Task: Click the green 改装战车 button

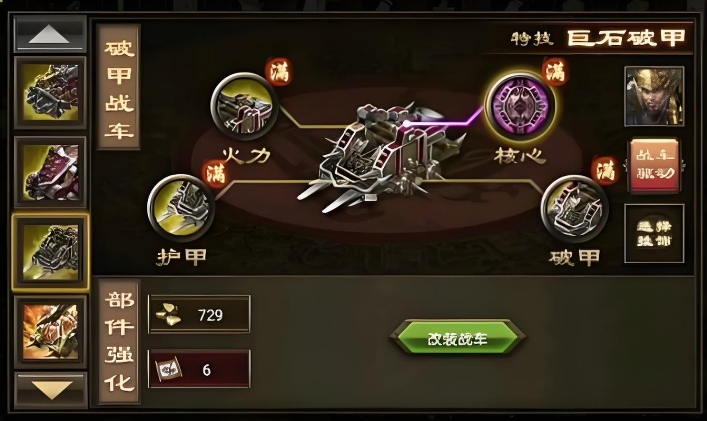Action: click(457, 338)
